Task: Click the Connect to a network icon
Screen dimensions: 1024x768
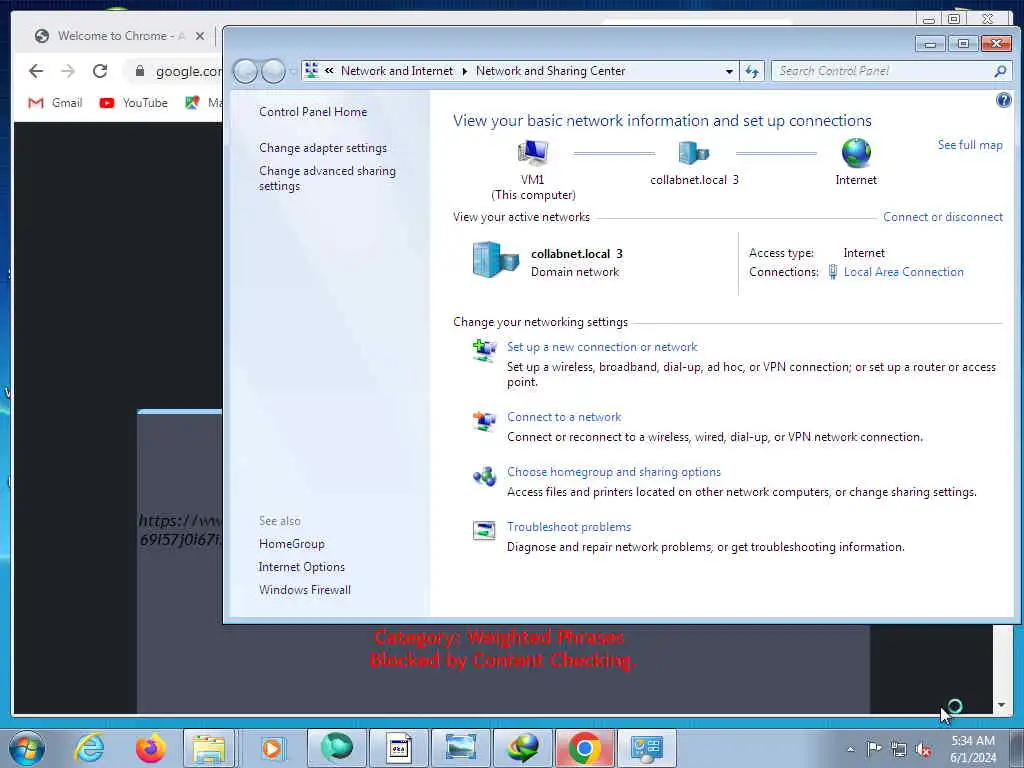Action: click(484, 421)
